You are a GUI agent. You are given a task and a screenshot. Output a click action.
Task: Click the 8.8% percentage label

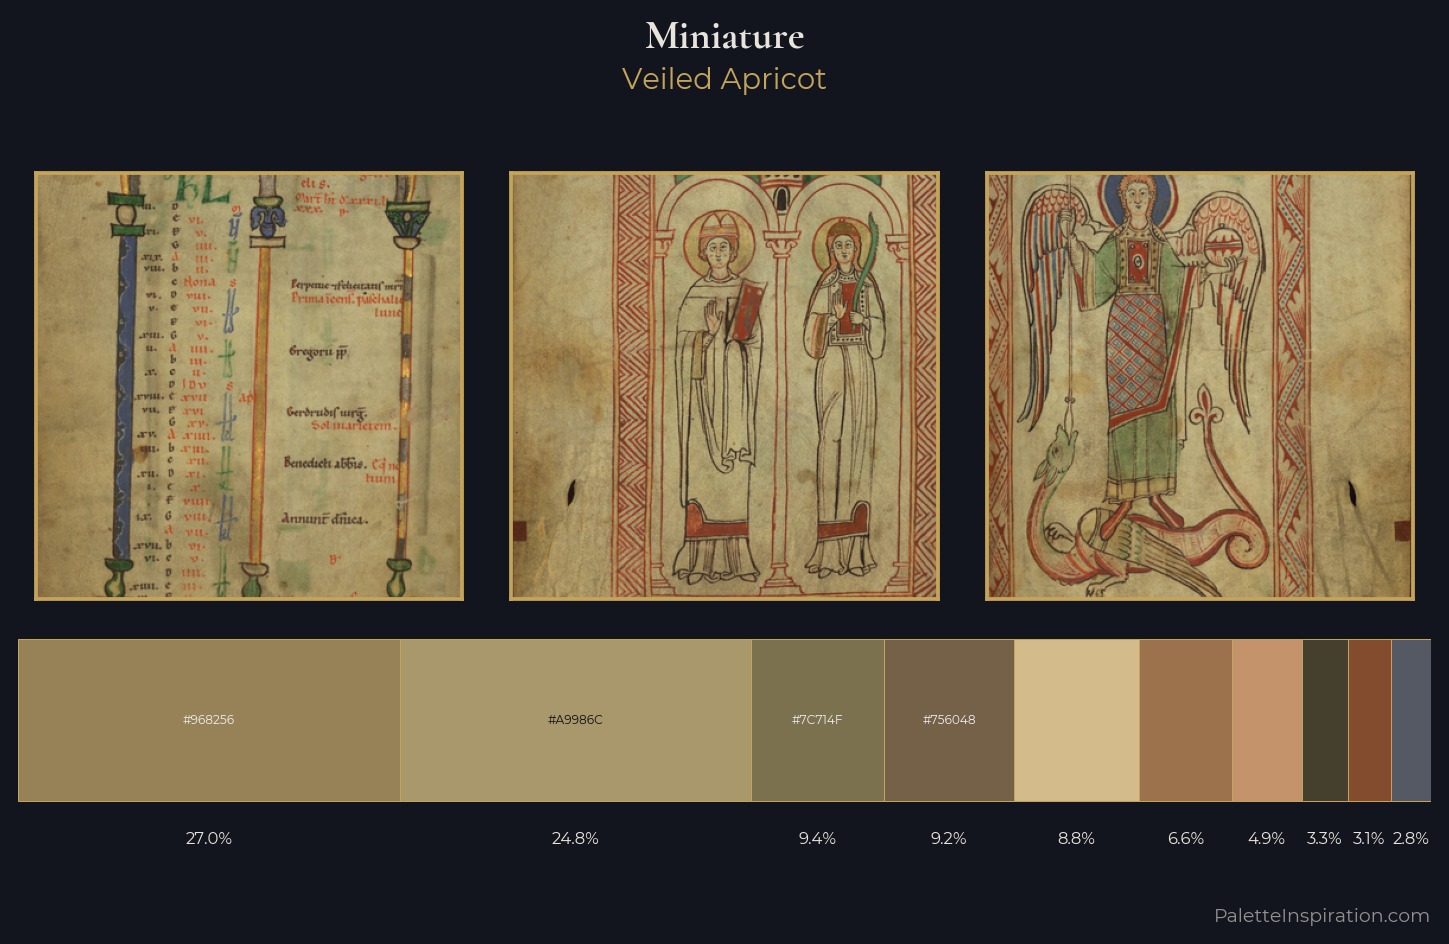(x=1076, y=838)
